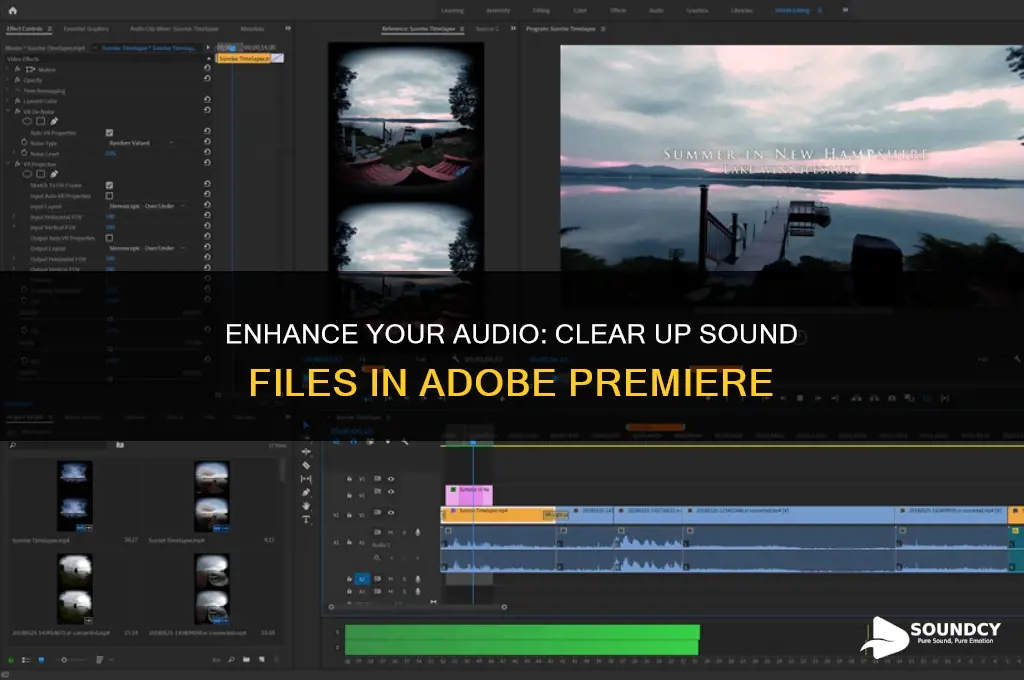The height and width of the screenshot is (680, 1024).
Task: Open Sunset Timelapse.mp4 thumbnail in project
Action: [212, 496]
